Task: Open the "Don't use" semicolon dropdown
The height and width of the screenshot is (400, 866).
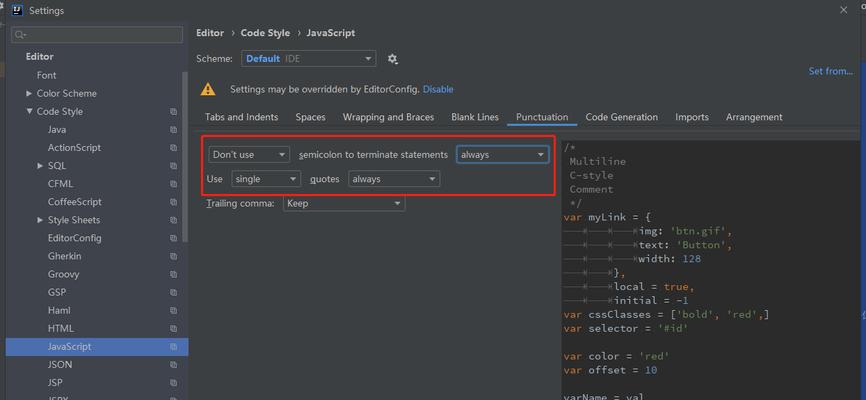Action: click(249, 155)
